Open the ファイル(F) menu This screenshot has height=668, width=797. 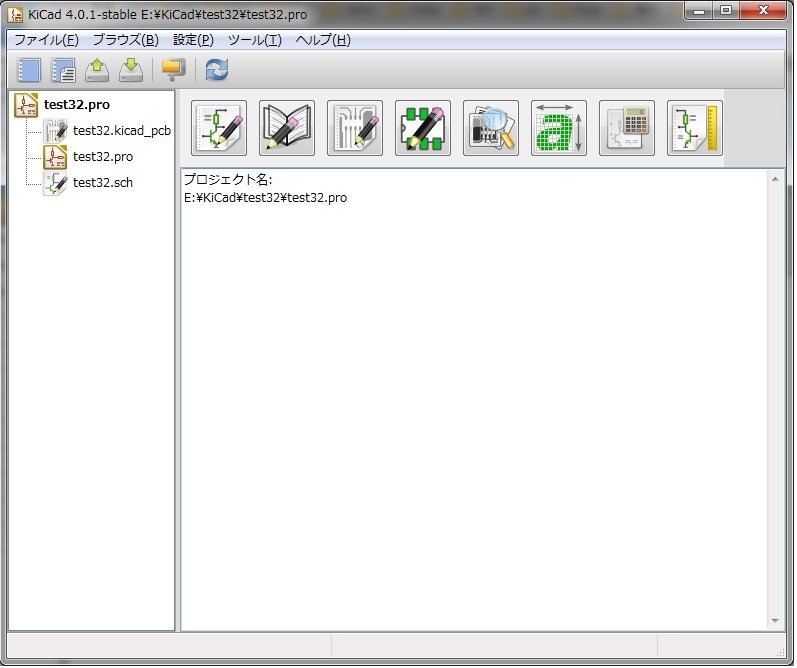coord(46,40)
